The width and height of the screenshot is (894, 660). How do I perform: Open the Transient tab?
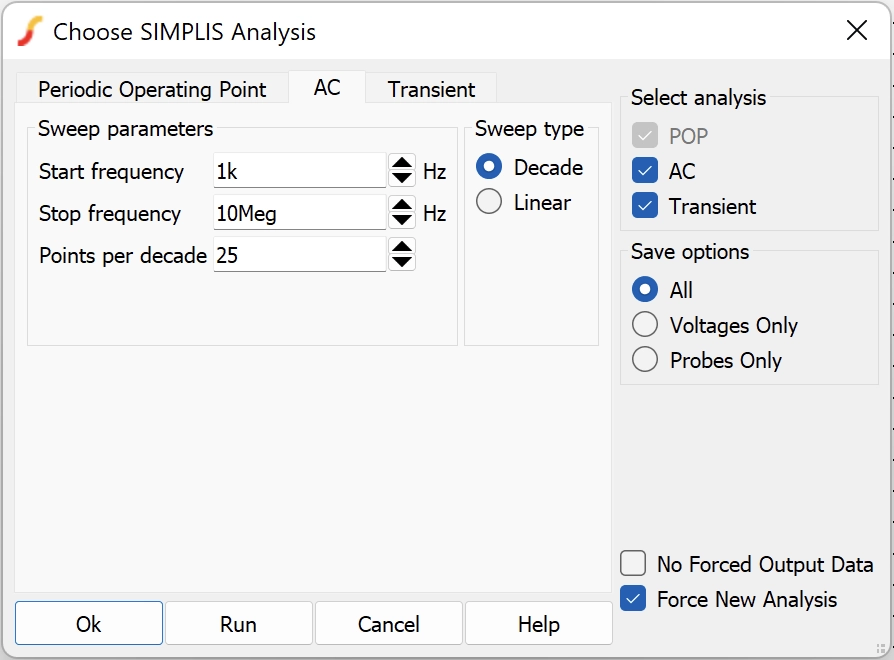point(431,89)
